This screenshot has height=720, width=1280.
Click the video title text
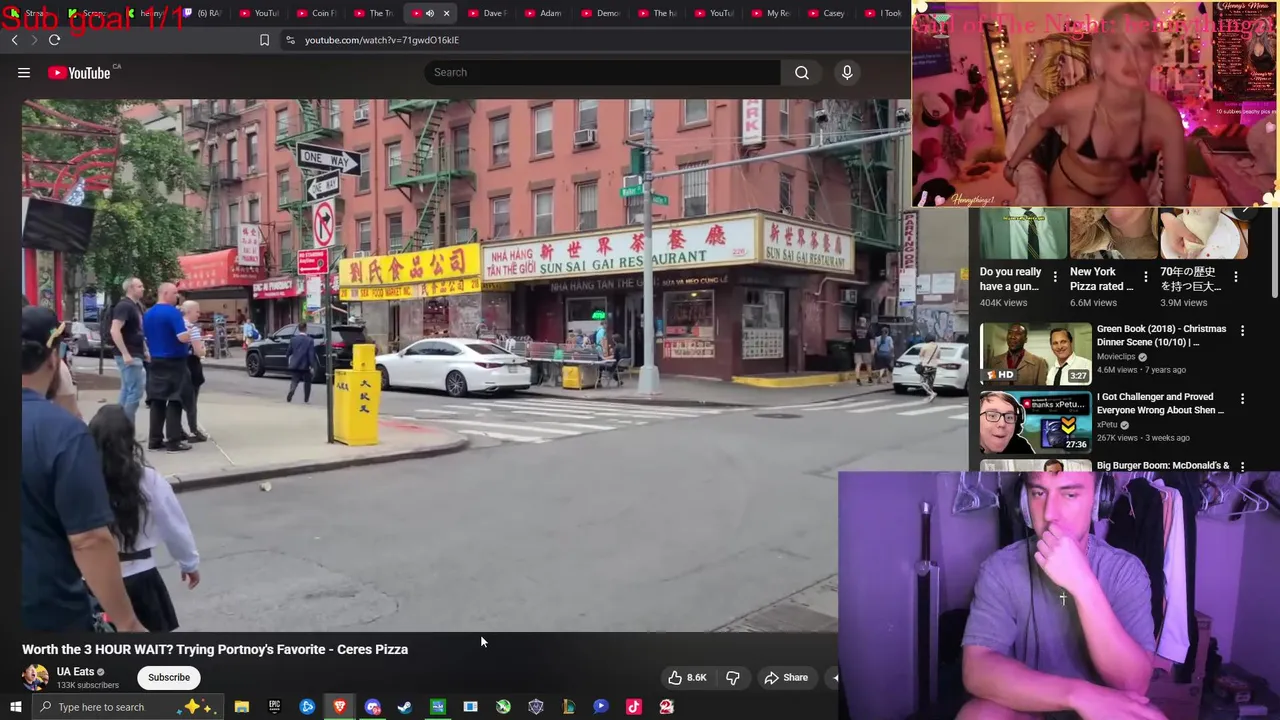(215, 649)
